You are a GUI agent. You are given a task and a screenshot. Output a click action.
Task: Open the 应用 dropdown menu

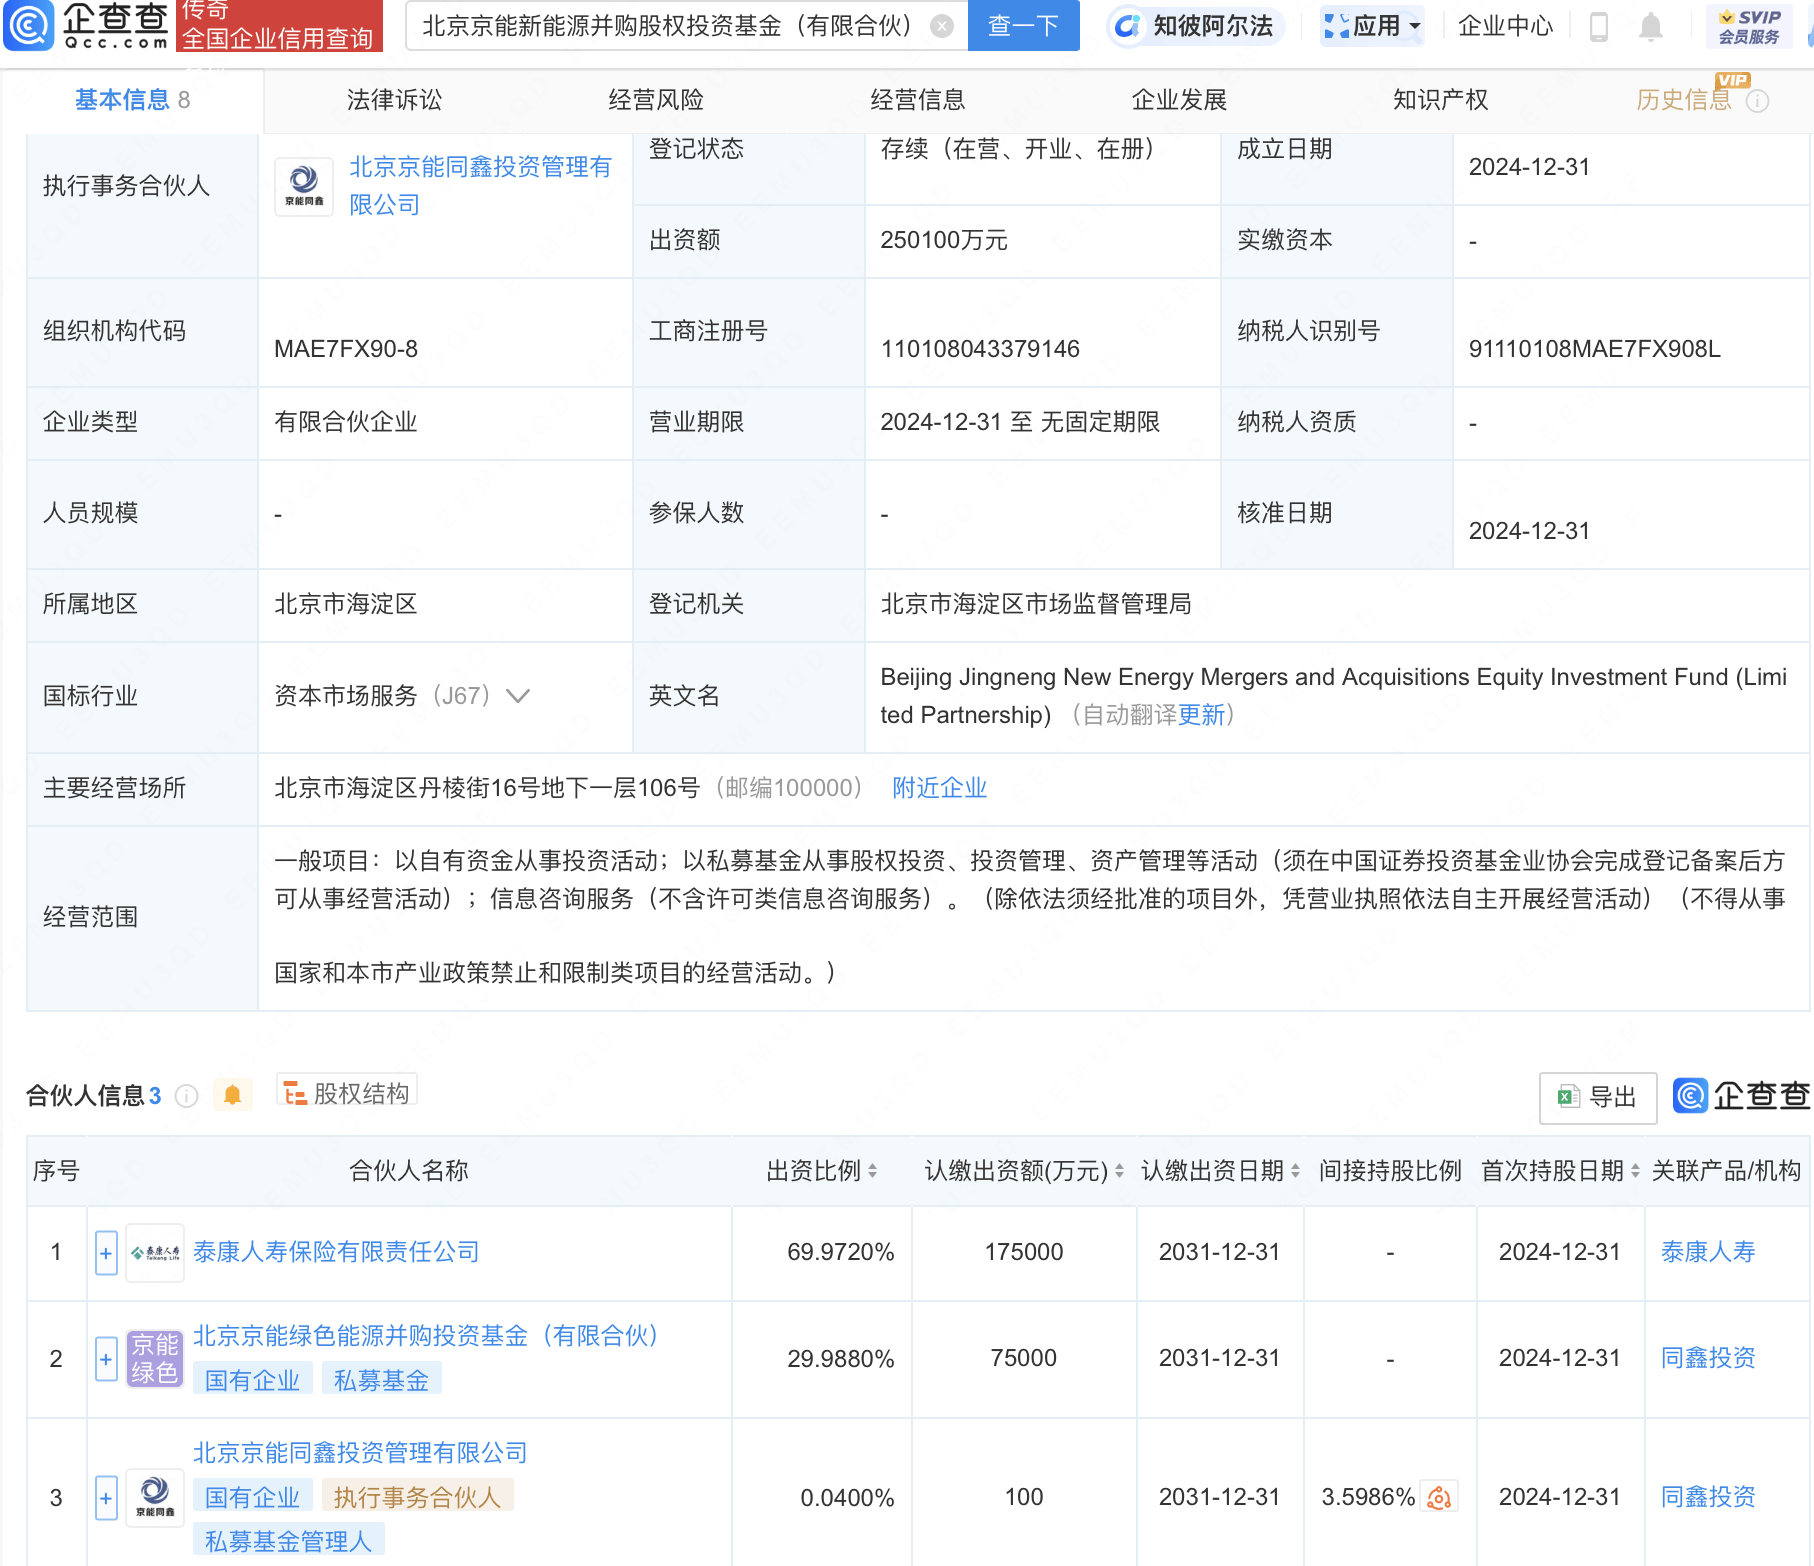click(x=1372, y=26)
